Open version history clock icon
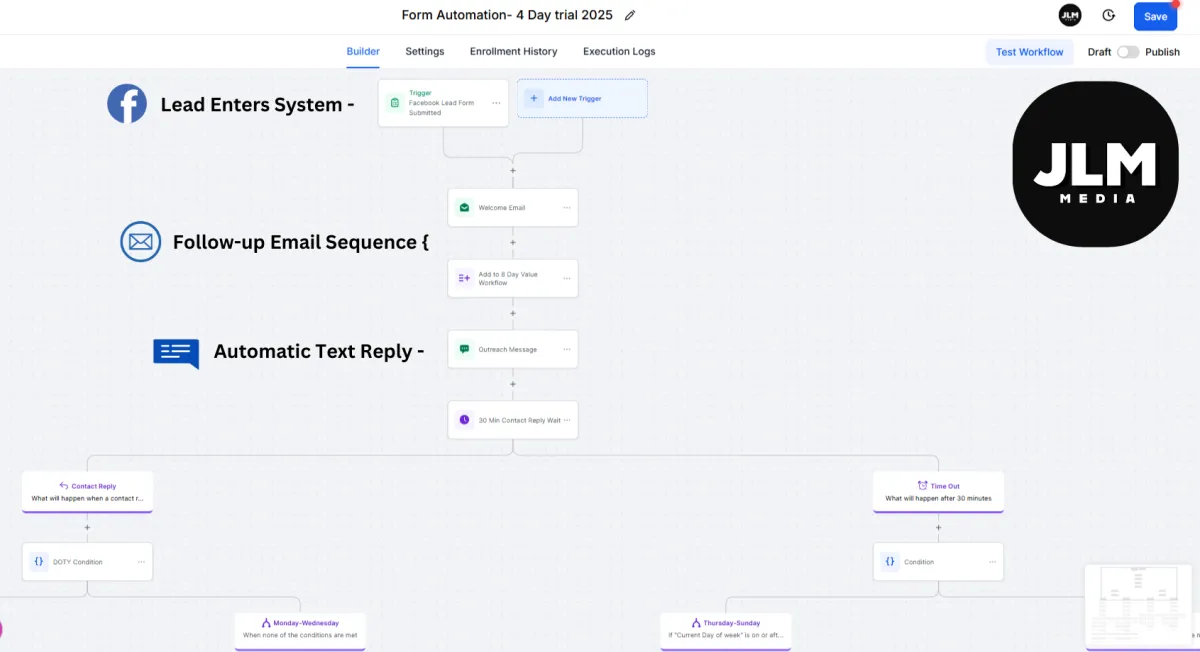1200x652 pixels. point(1108,16)
